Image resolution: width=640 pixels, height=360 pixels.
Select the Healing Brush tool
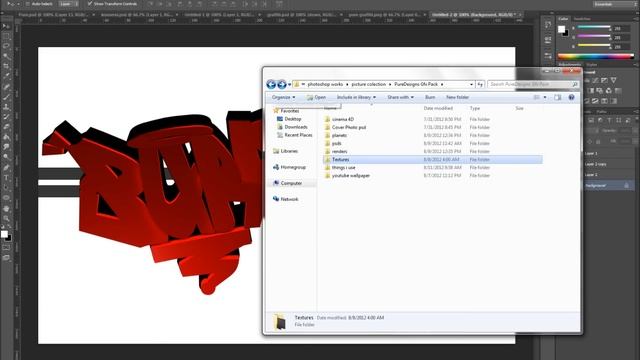pos(6,87)
